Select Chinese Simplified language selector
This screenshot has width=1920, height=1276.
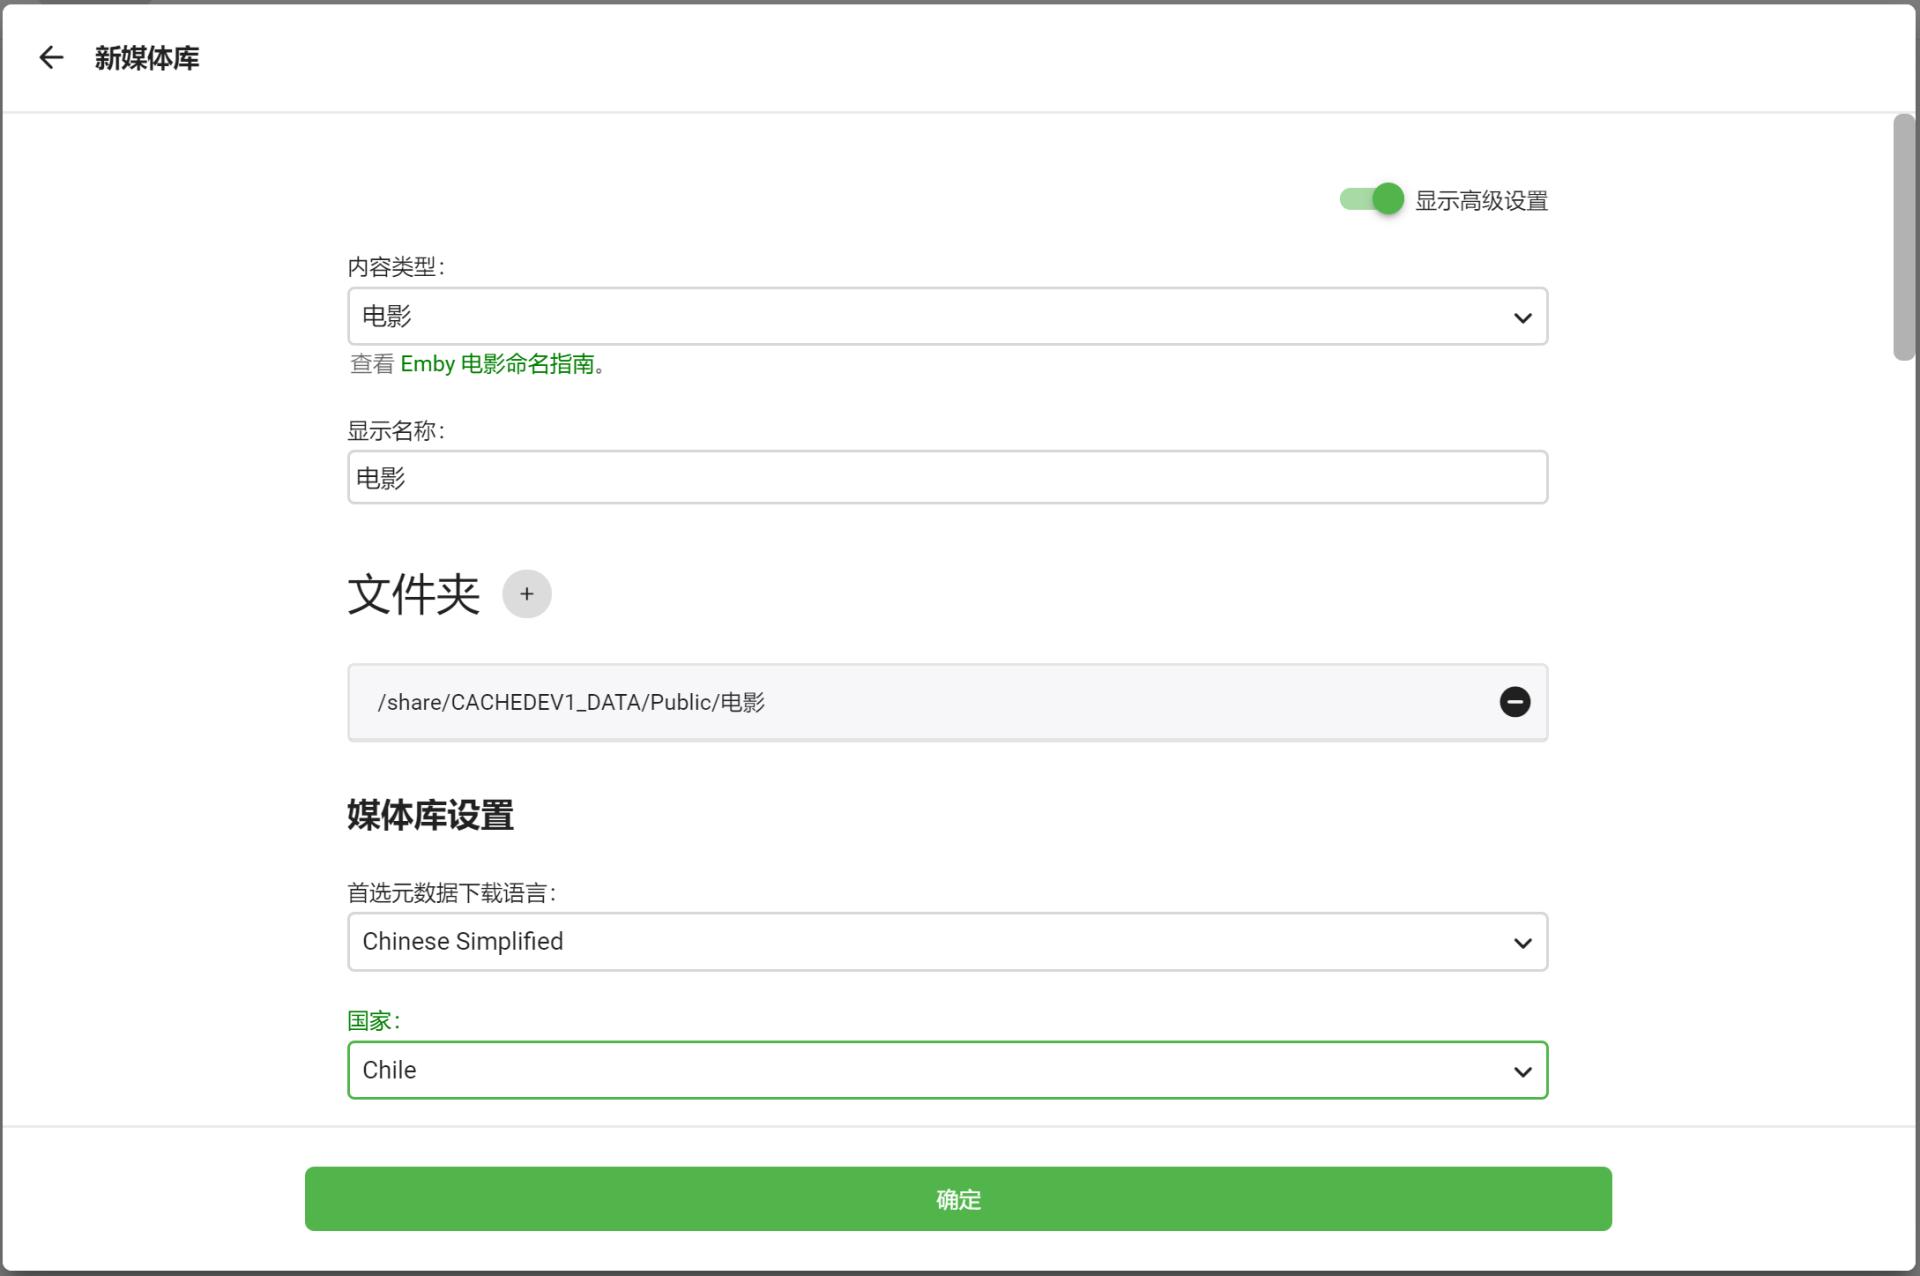[947, 941]
